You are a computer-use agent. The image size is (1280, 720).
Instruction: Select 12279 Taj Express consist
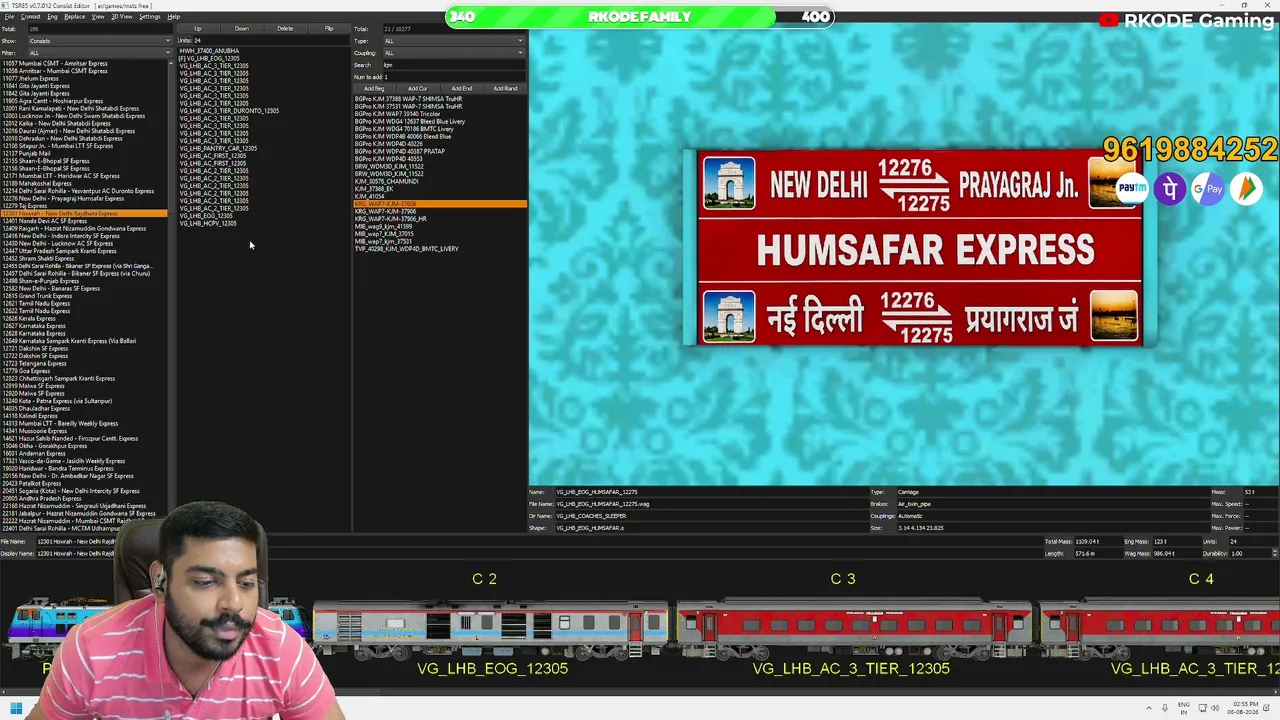(25, 206)
